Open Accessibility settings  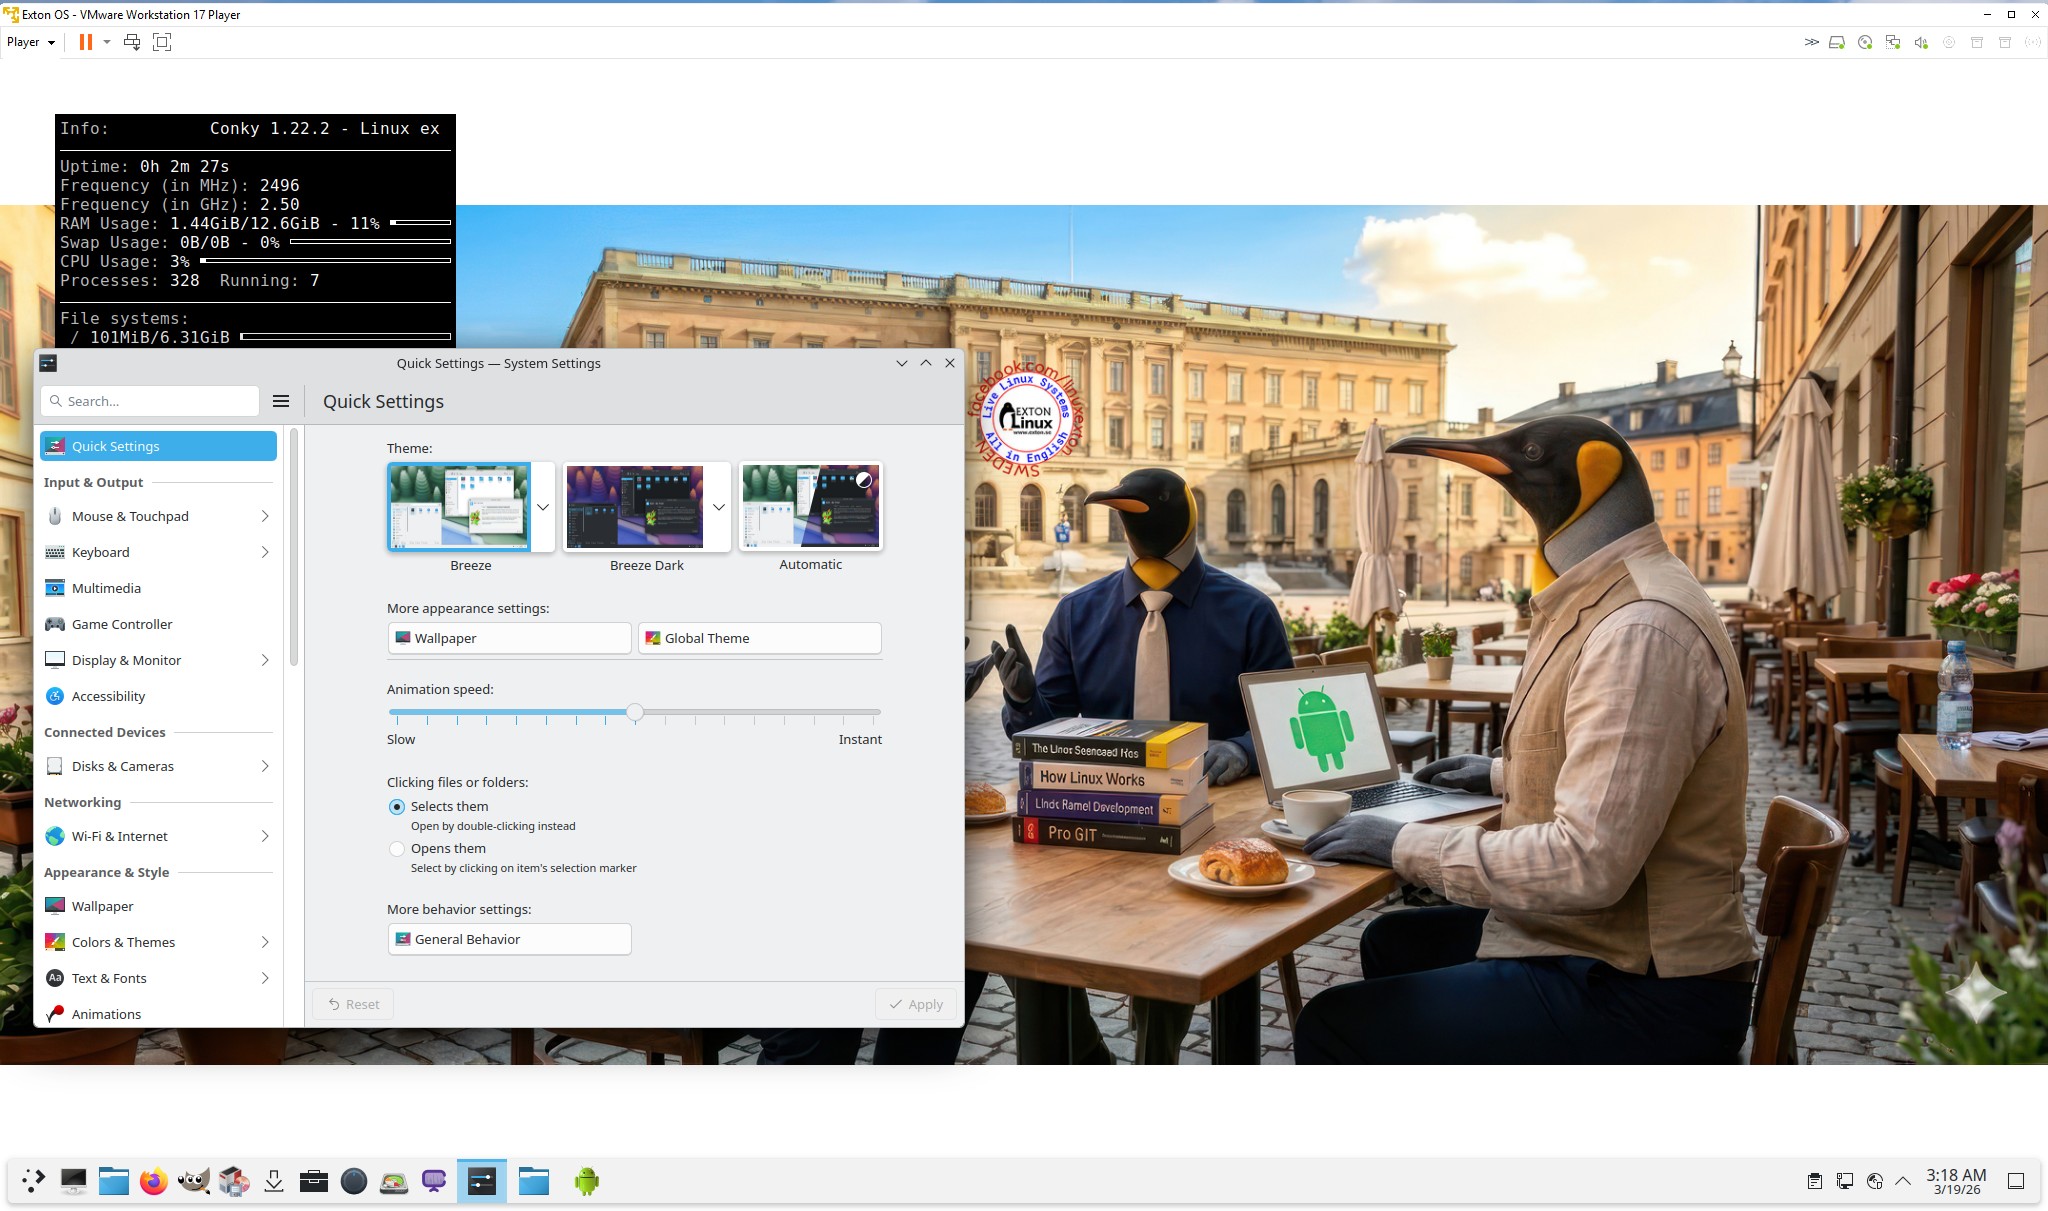(108, 696)
